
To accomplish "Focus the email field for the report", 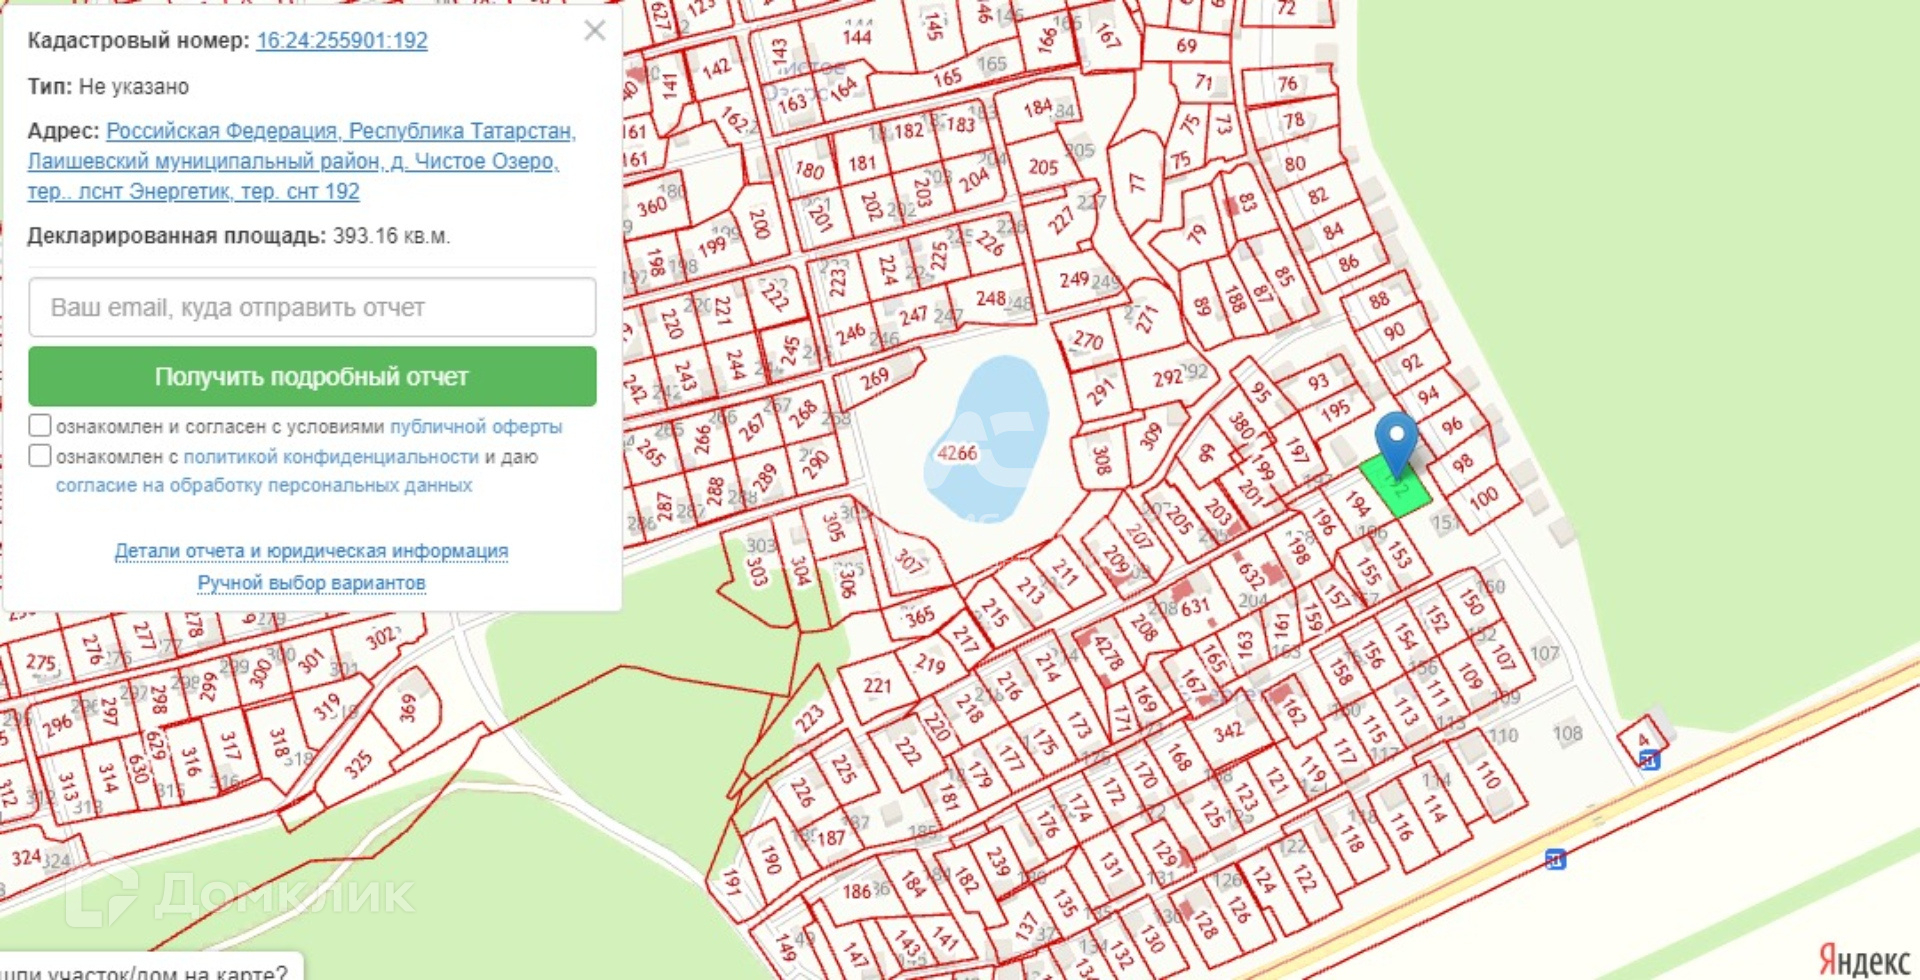I will pos(312,308).
